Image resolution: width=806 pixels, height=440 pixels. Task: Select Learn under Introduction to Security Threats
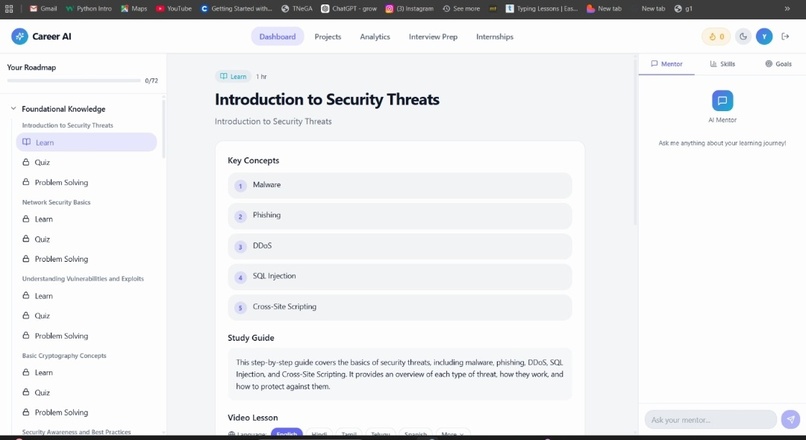[86, 142]
